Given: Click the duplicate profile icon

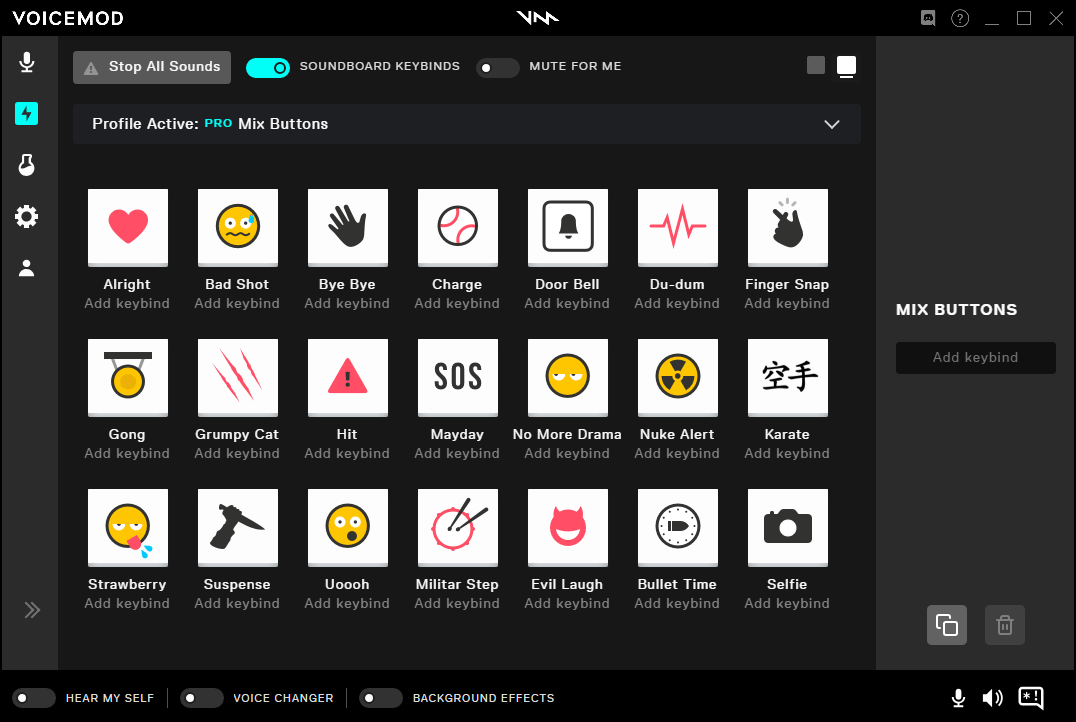Looking at the screenshot, I should point(946,625).
